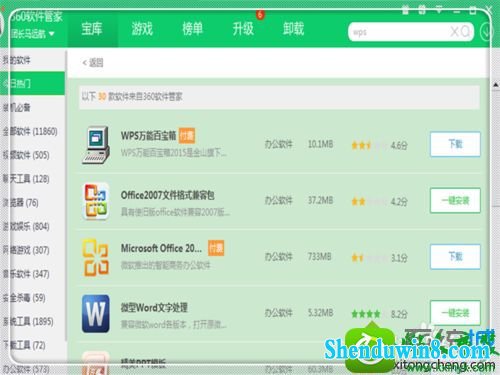Screen dimensions: 500x375
Task: Select 装机必备 in the sidebar
Action: point(17,107)
